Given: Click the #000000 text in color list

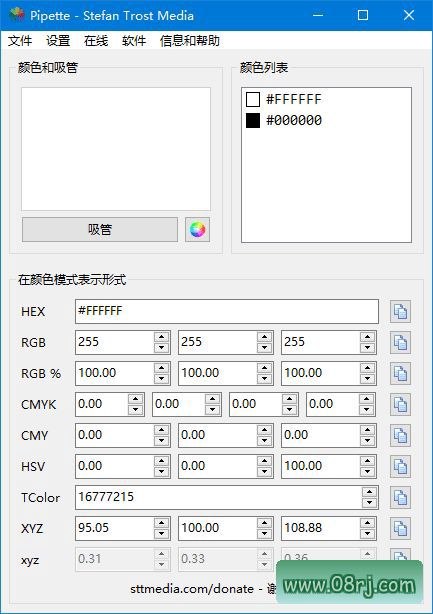Looking at the screenshot, I should point(294,121).
